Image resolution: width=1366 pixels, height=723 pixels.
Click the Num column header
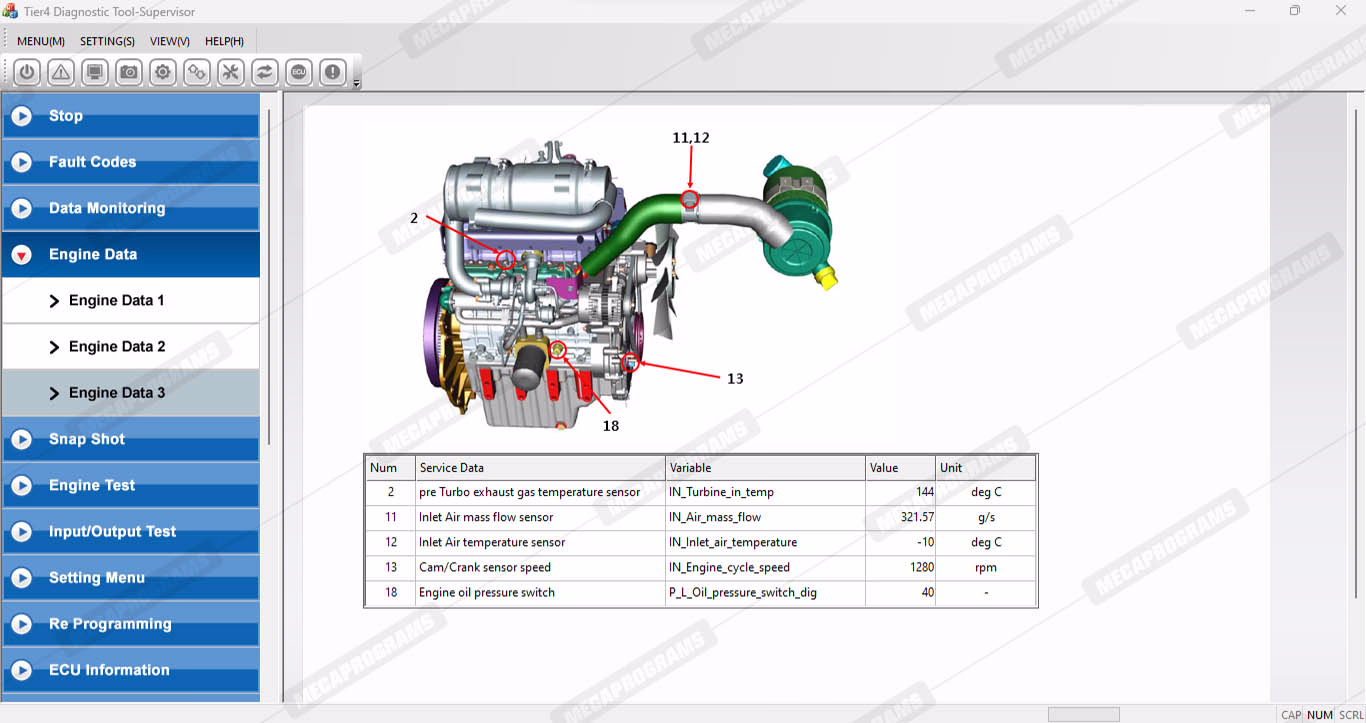[x=390, y=468]
